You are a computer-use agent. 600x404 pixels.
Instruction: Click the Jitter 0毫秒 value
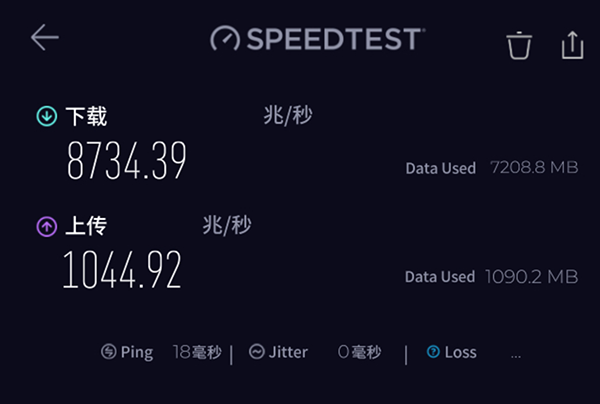[359, 352]
